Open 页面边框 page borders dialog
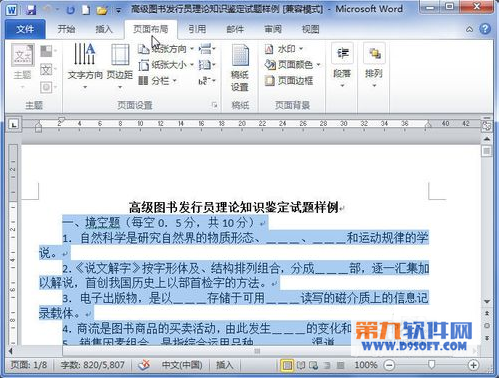499x378 pixels. coord(289,81)
